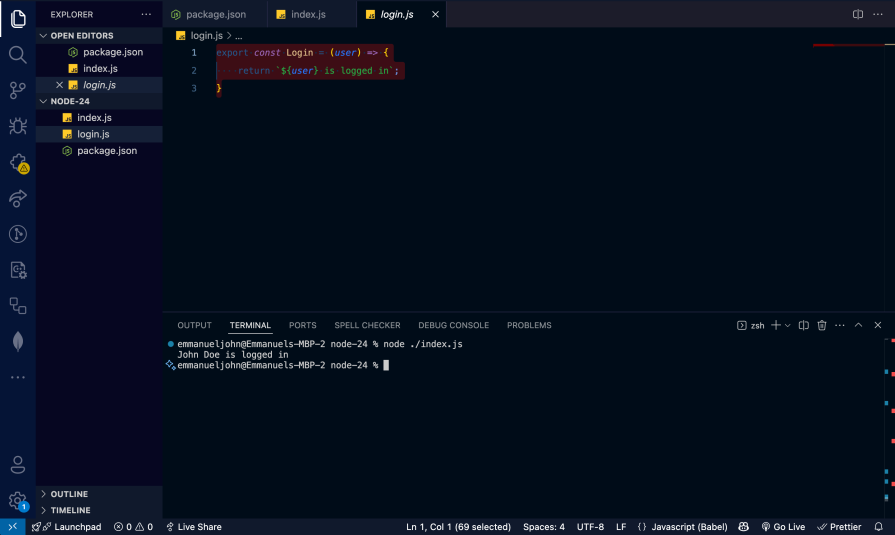The height and width of the screenshot is (535, 895).
Task: Open the Manage gear icon
Action: click(x=18, y=501)
